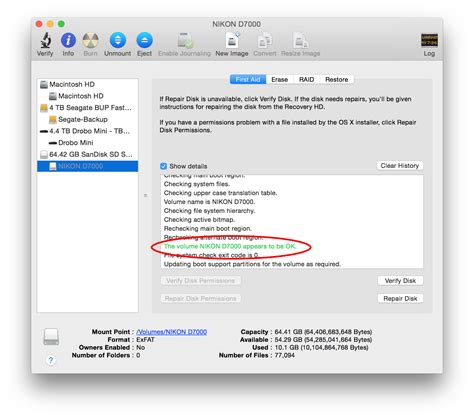This screenshot has width=474, height=418.
Task: Click 'Checking active bitmap' log line
Action: pos(199,220)
